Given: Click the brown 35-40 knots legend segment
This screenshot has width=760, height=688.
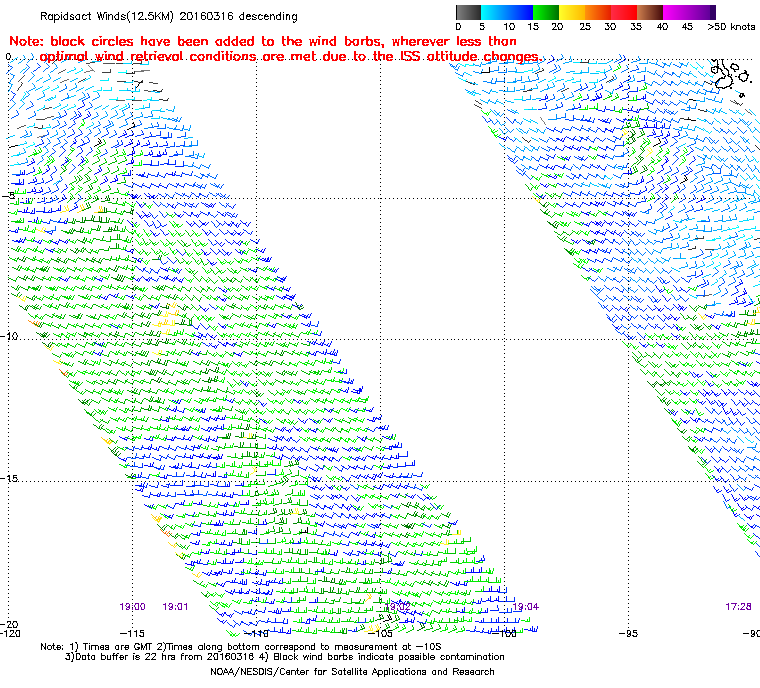Looking at the screenshot, I should coord(649,12).
